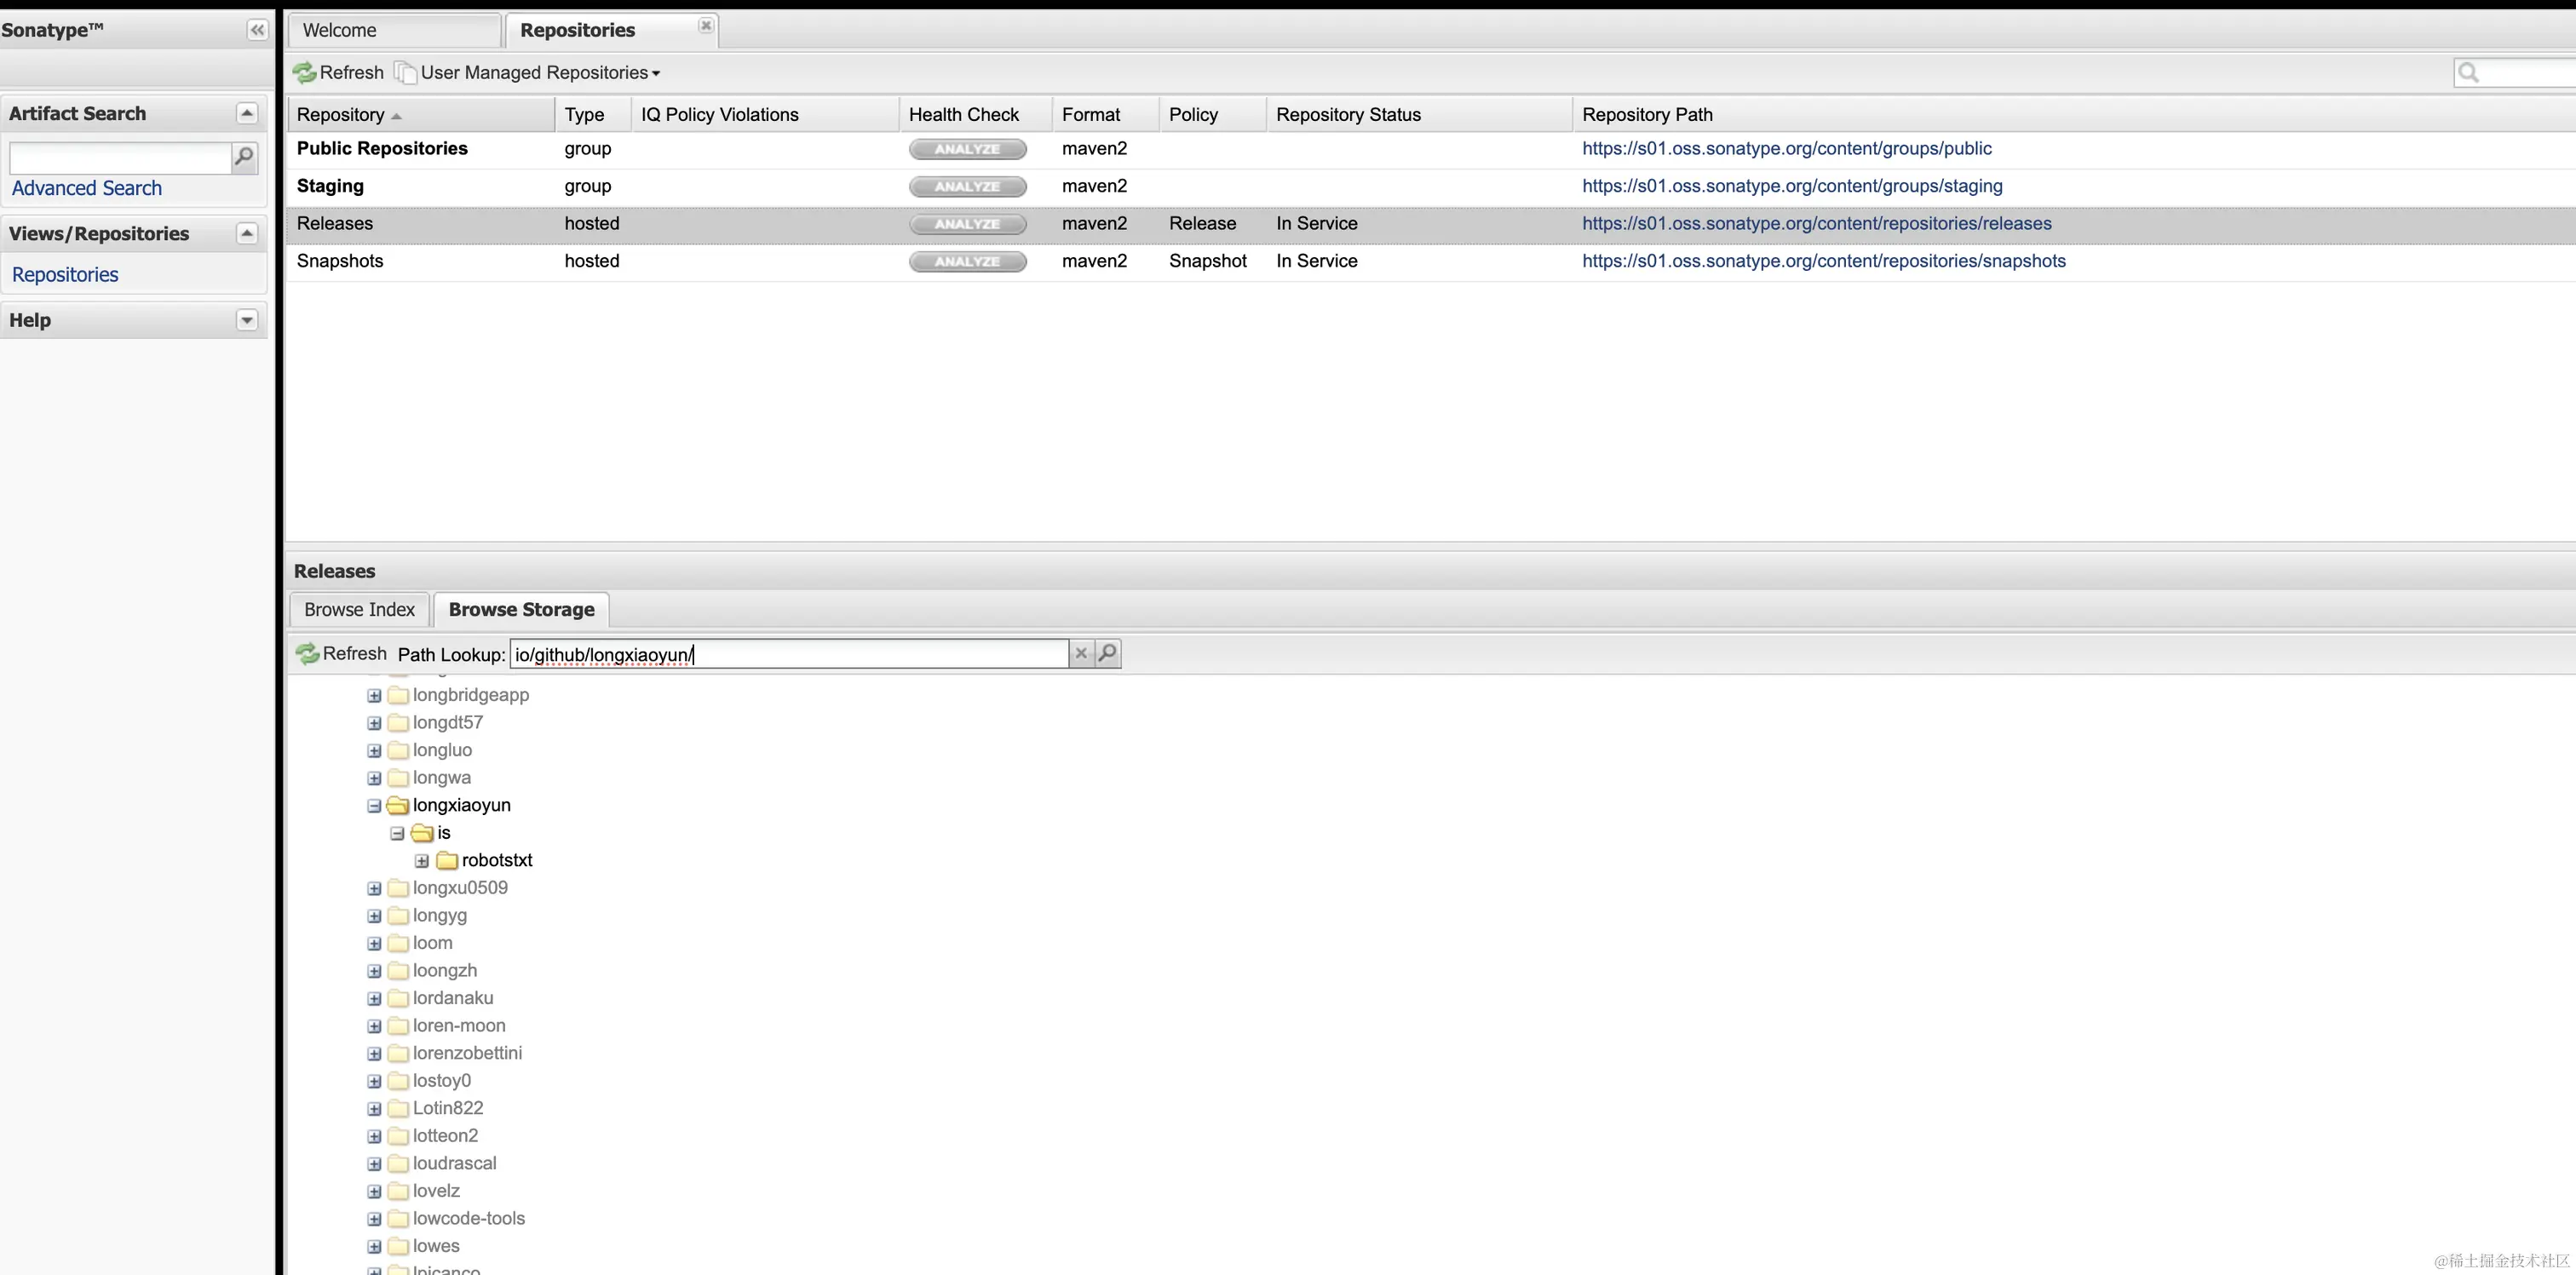Click the top toolbar Refresh icon
This screenshot has height=1275, width=2576.
pyautogui.click(x=305, y=73)
